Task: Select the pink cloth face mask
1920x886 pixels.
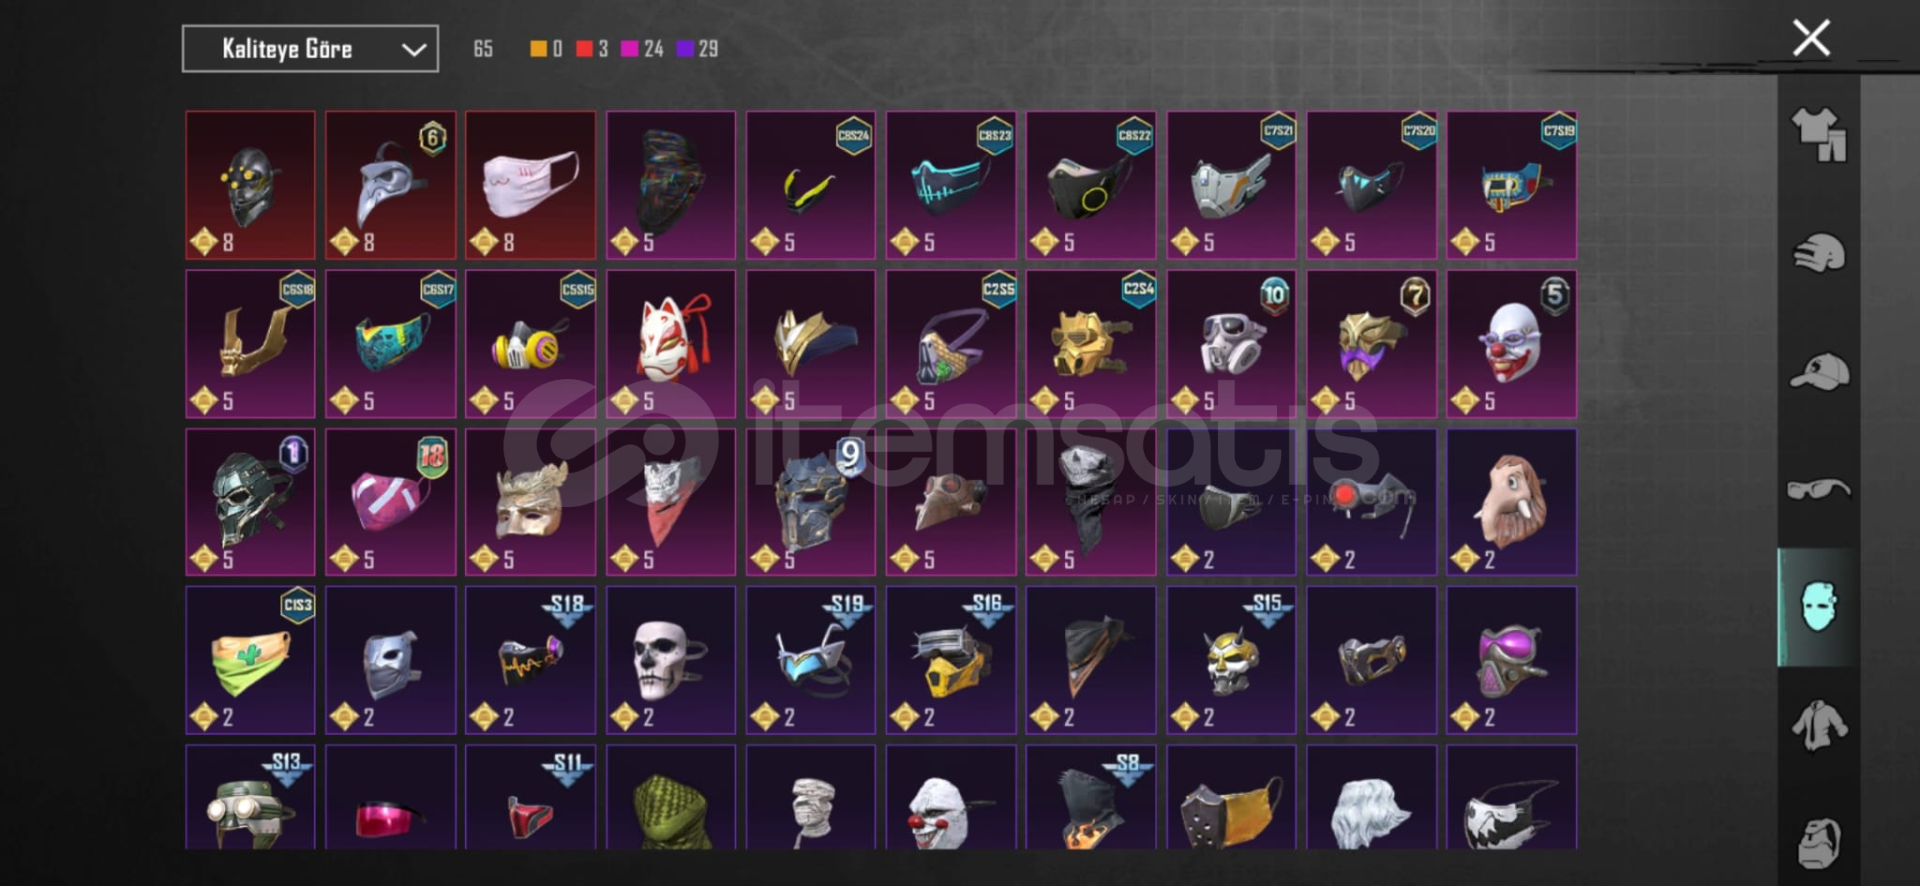Action: click(531, 185)
